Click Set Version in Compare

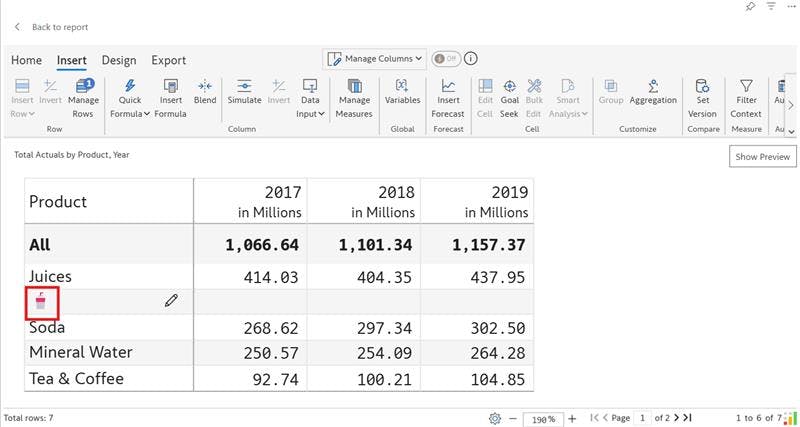tap(703, 99)
